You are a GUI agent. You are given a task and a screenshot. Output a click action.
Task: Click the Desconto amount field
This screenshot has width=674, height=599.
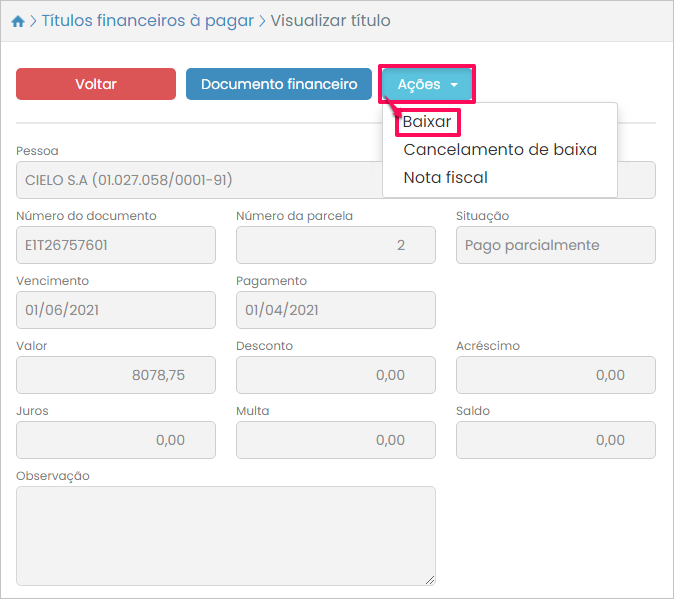click(x=335, y=375)
